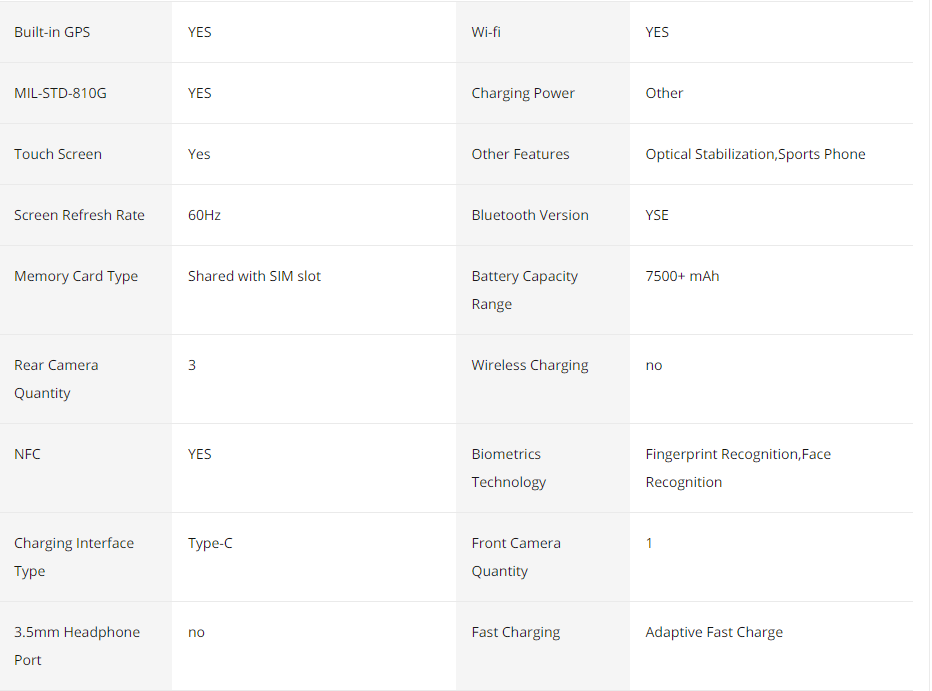Image resolution: width=932 pixels, height=691 pixels.
Task: Select the MIL-STD-810G spec label
Action: pyautogui.click(x=60, y=93)
